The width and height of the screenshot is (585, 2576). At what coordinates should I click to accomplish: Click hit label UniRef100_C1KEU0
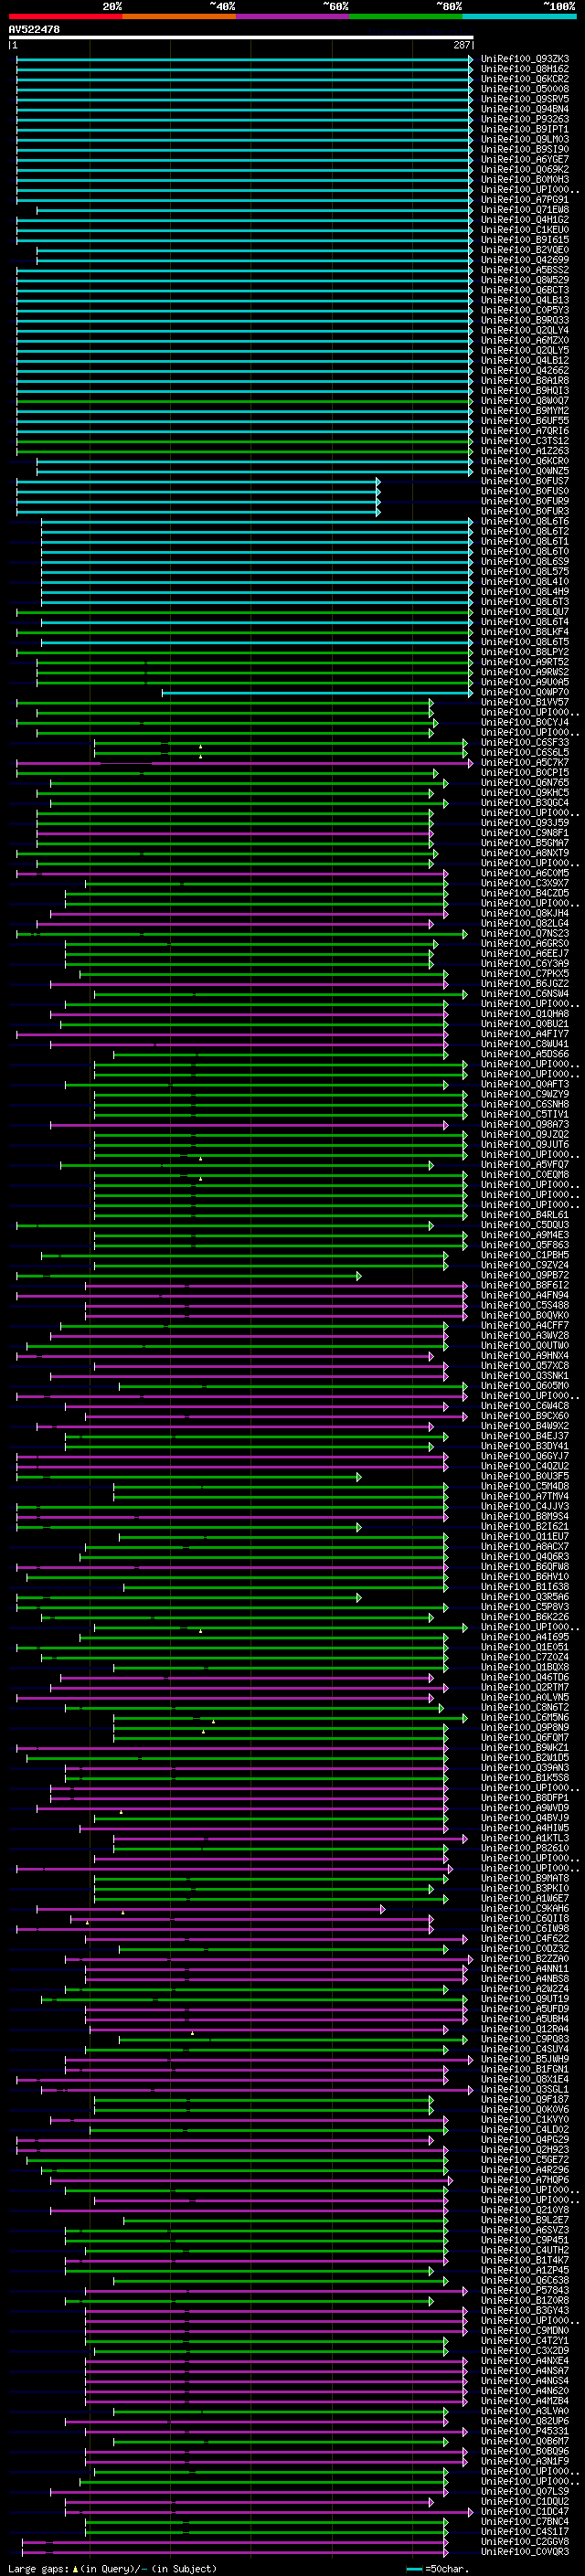click(x=525, y=230)
